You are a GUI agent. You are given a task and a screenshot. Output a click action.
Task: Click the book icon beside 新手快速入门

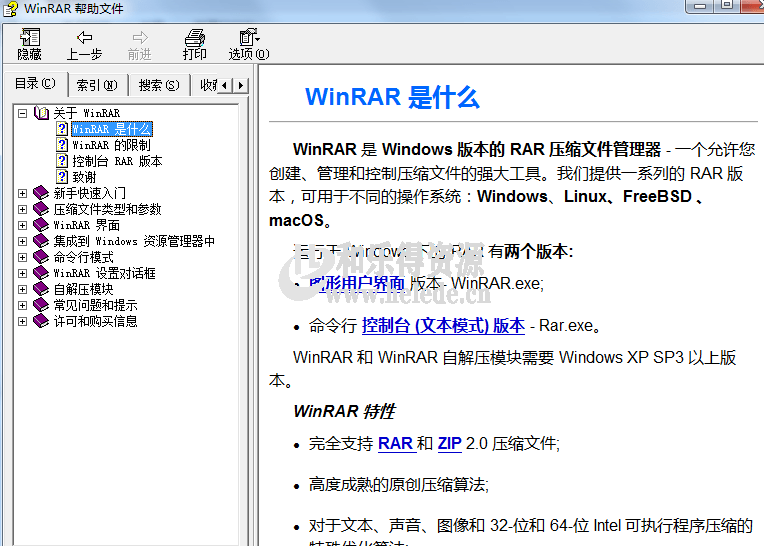[x=41, y=193]
